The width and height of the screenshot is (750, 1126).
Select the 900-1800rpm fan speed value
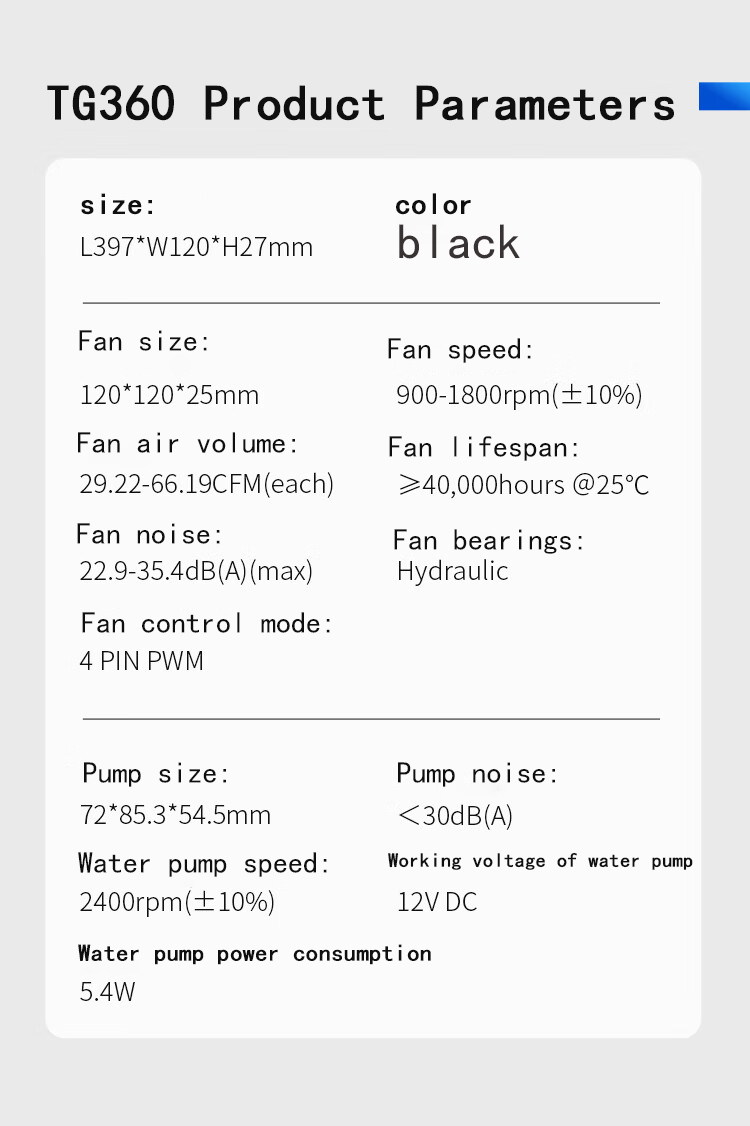(x=519, y=395)
